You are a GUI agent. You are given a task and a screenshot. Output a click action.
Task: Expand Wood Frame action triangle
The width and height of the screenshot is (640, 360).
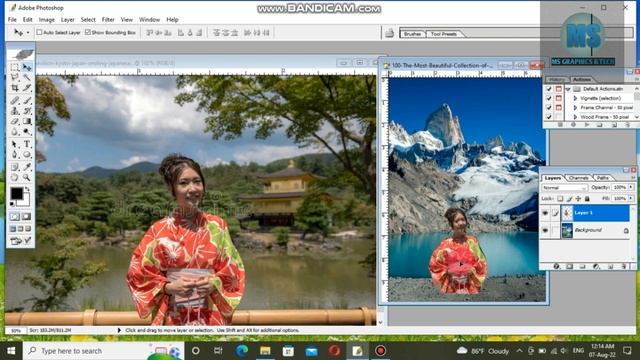(x=575, y=117)
